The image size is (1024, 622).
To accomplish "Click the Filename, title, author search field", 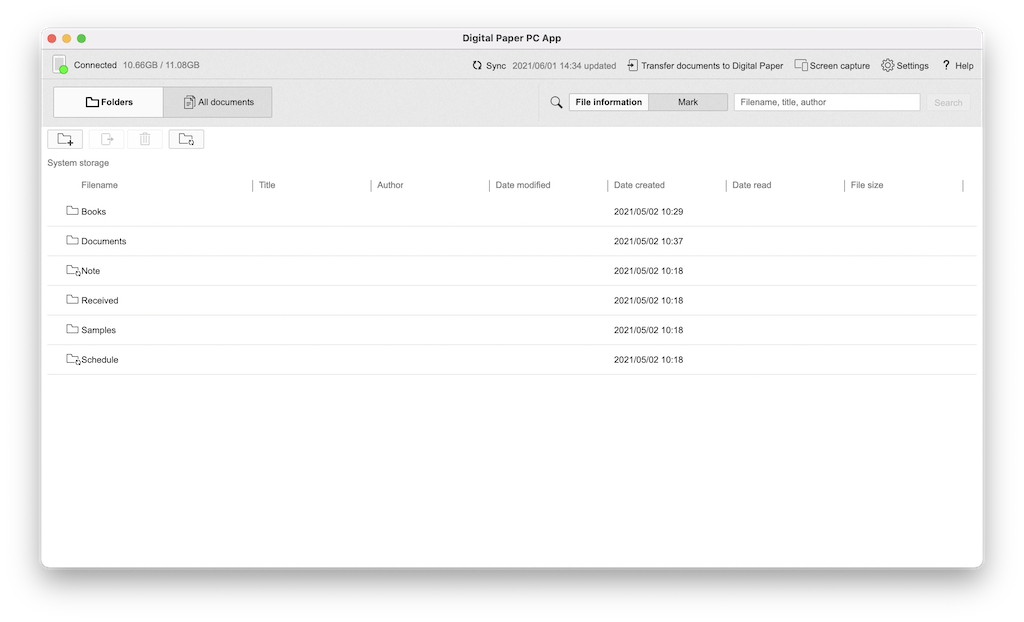I will tap(826, 102).
